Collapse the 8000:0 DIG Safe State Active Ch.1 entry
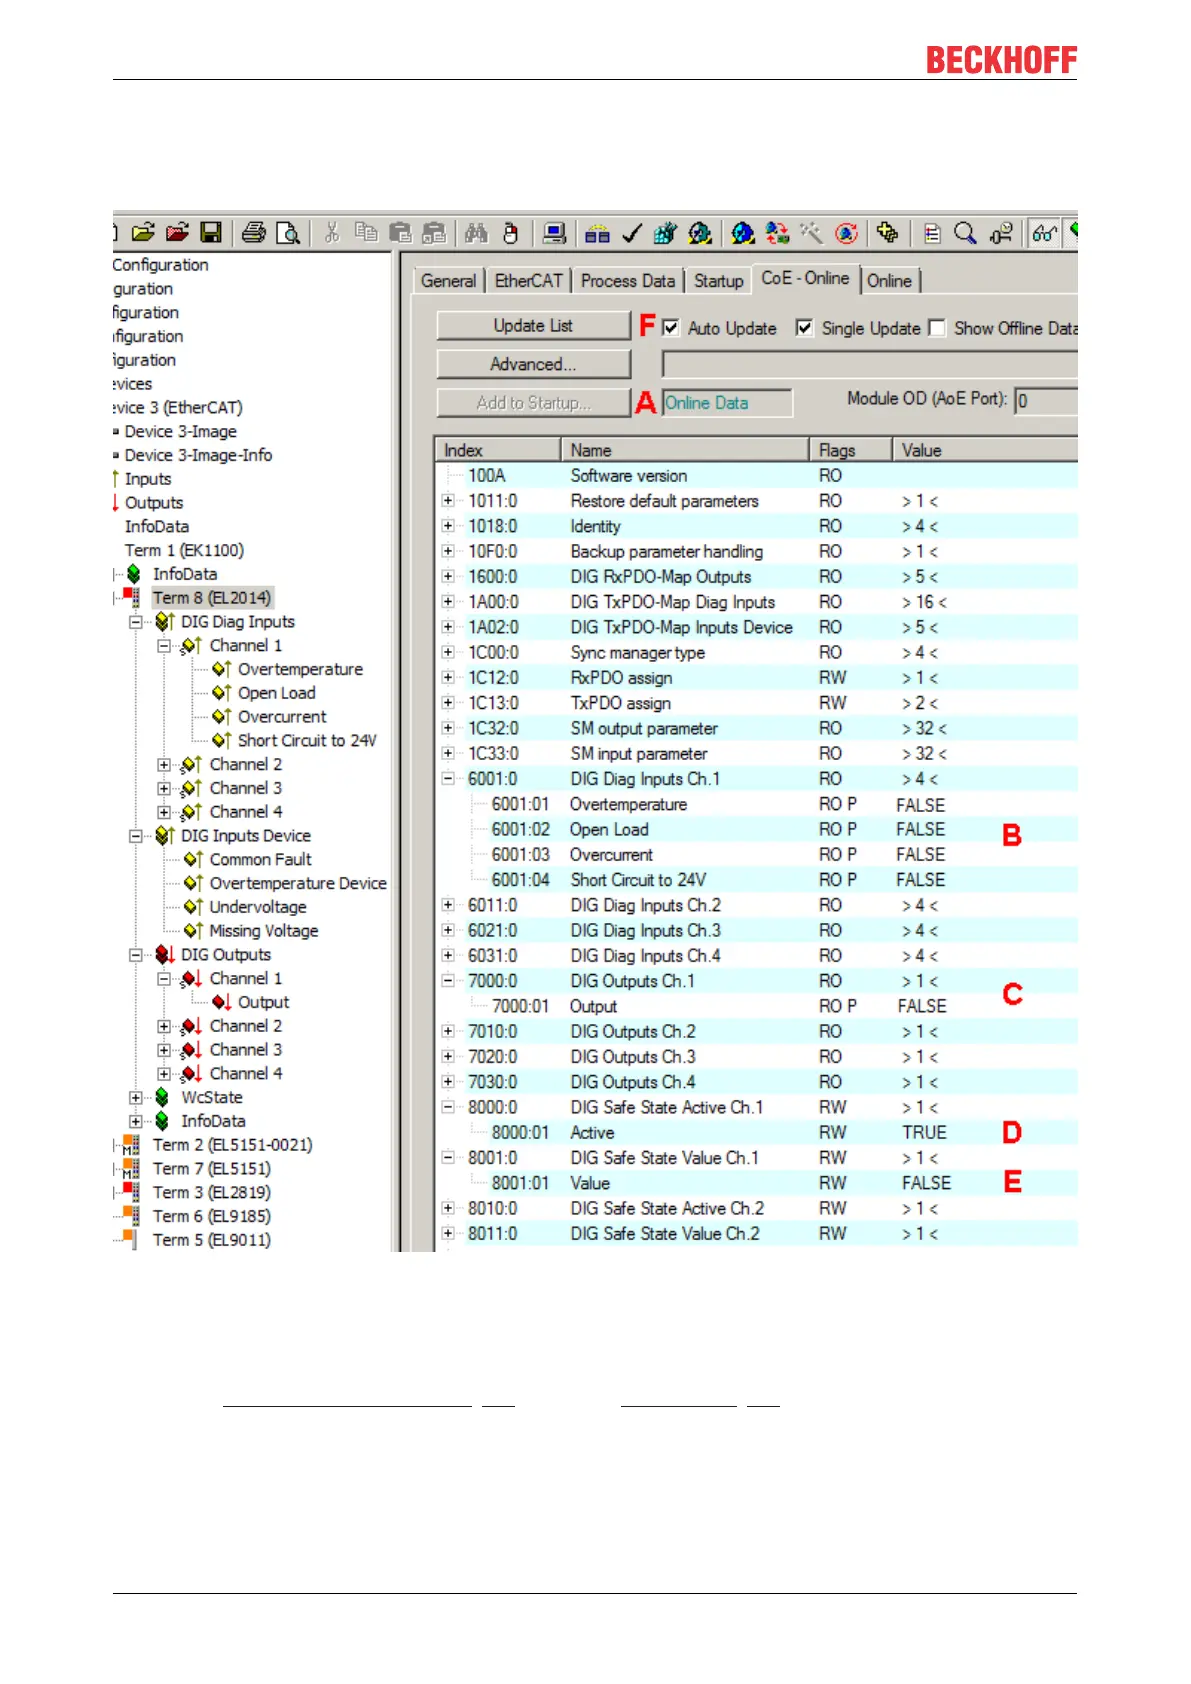The width and height of the screenshot is (1191, 1684). [448, 1107]
